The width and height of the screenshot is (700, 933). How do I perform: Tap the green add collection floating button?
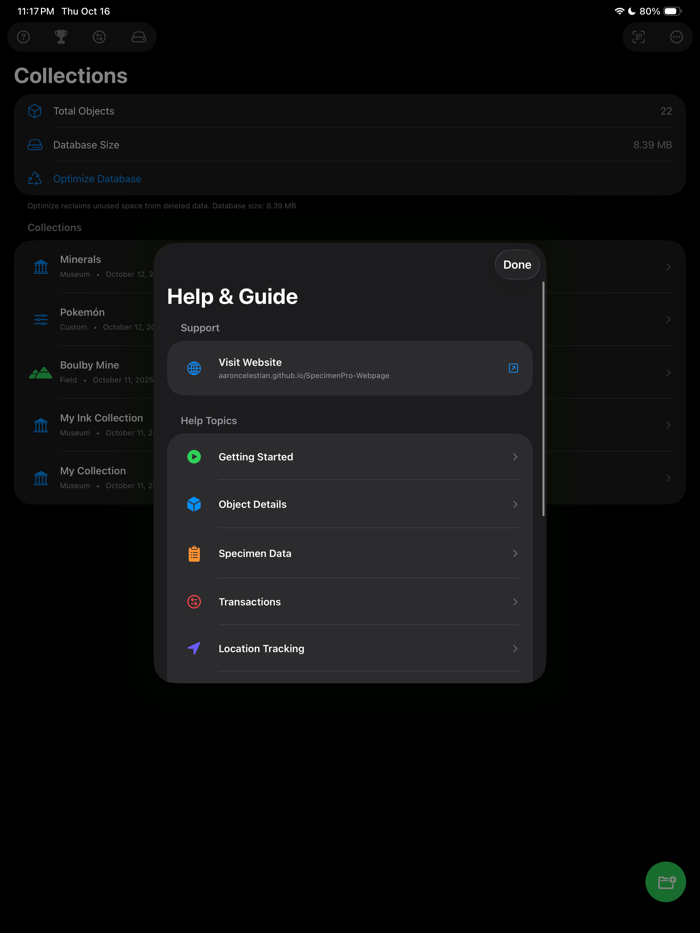pos(665,882)
